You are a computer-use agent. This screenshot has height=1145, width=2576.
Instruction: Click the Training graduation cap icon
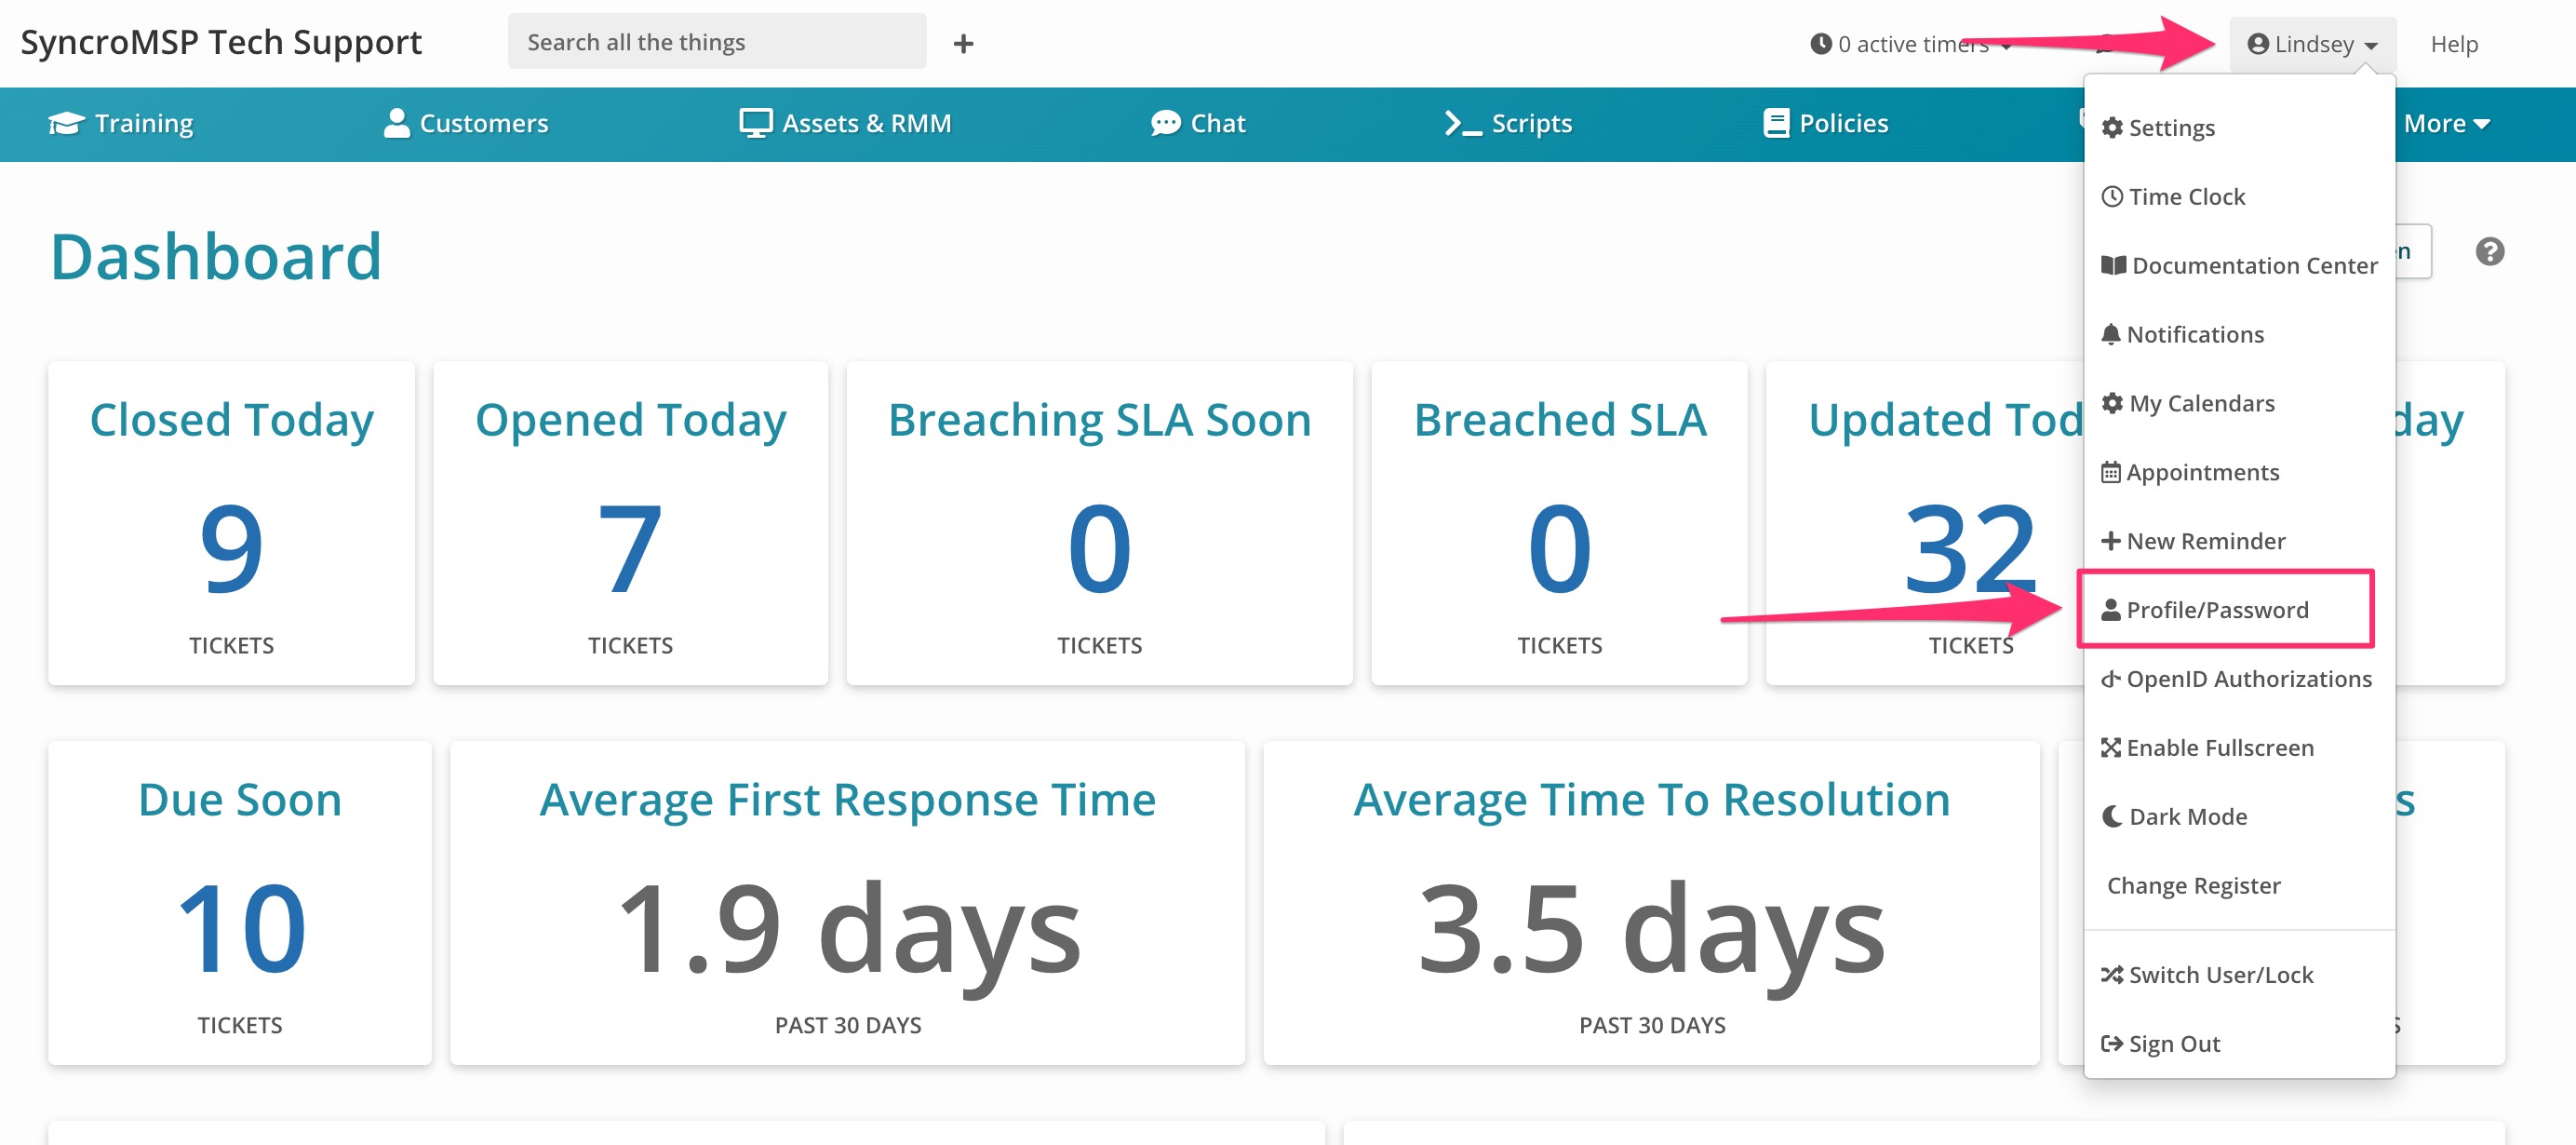point(66,123)
